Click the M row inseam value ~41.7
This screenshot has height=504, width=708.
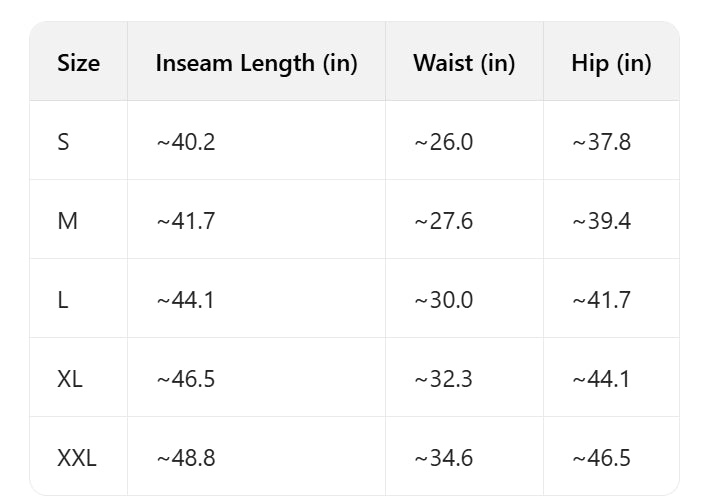186,221
